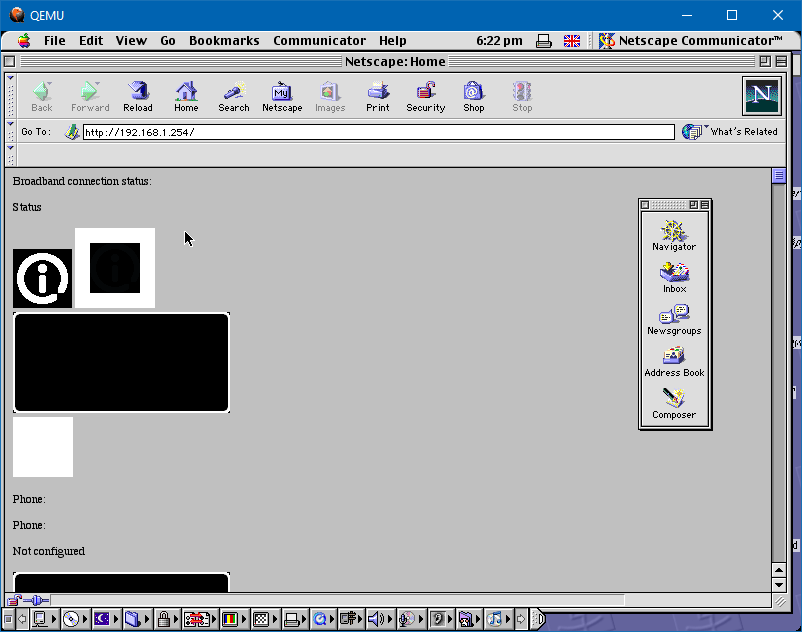Click the My Netscape toolbar button
The image size is (802, 632).
click(x=282, y=96)
